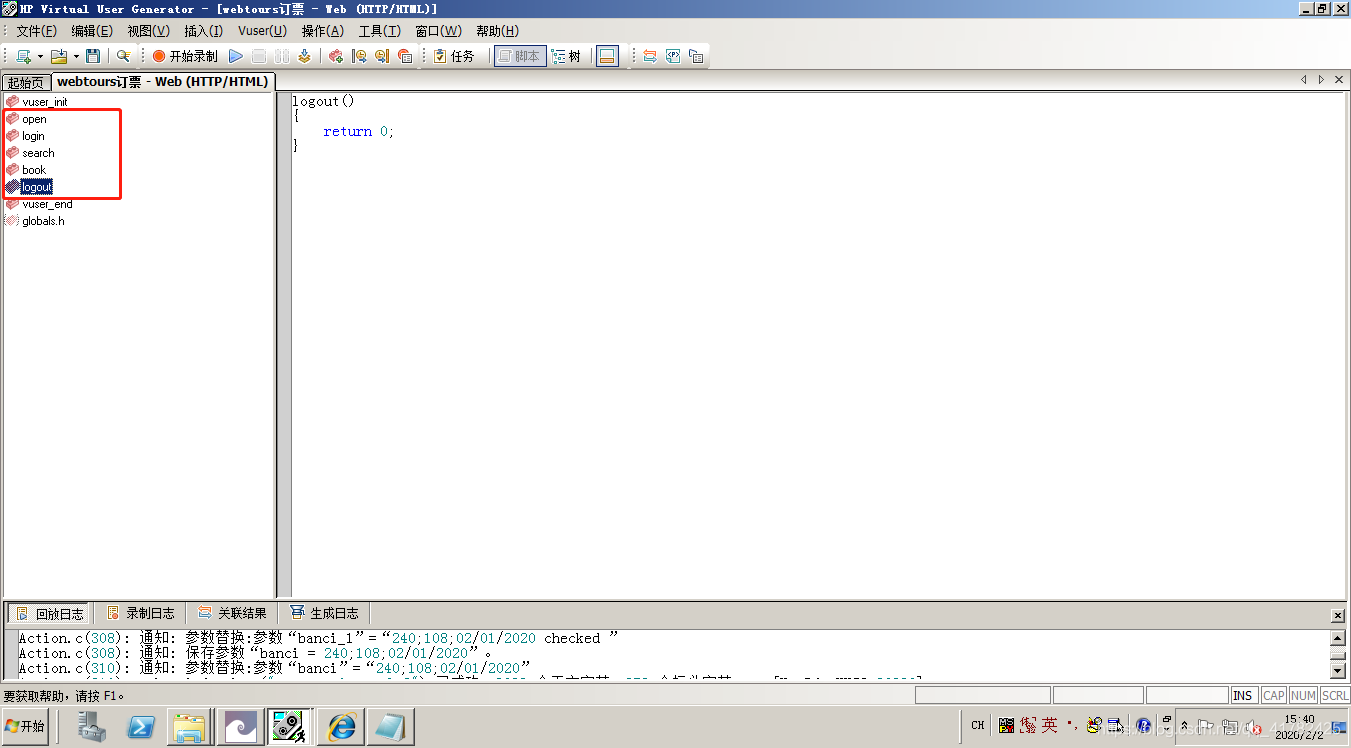Click the log line containing 保存参数
This screenshot has width=1351, height=748.
(x=255, y=653)
